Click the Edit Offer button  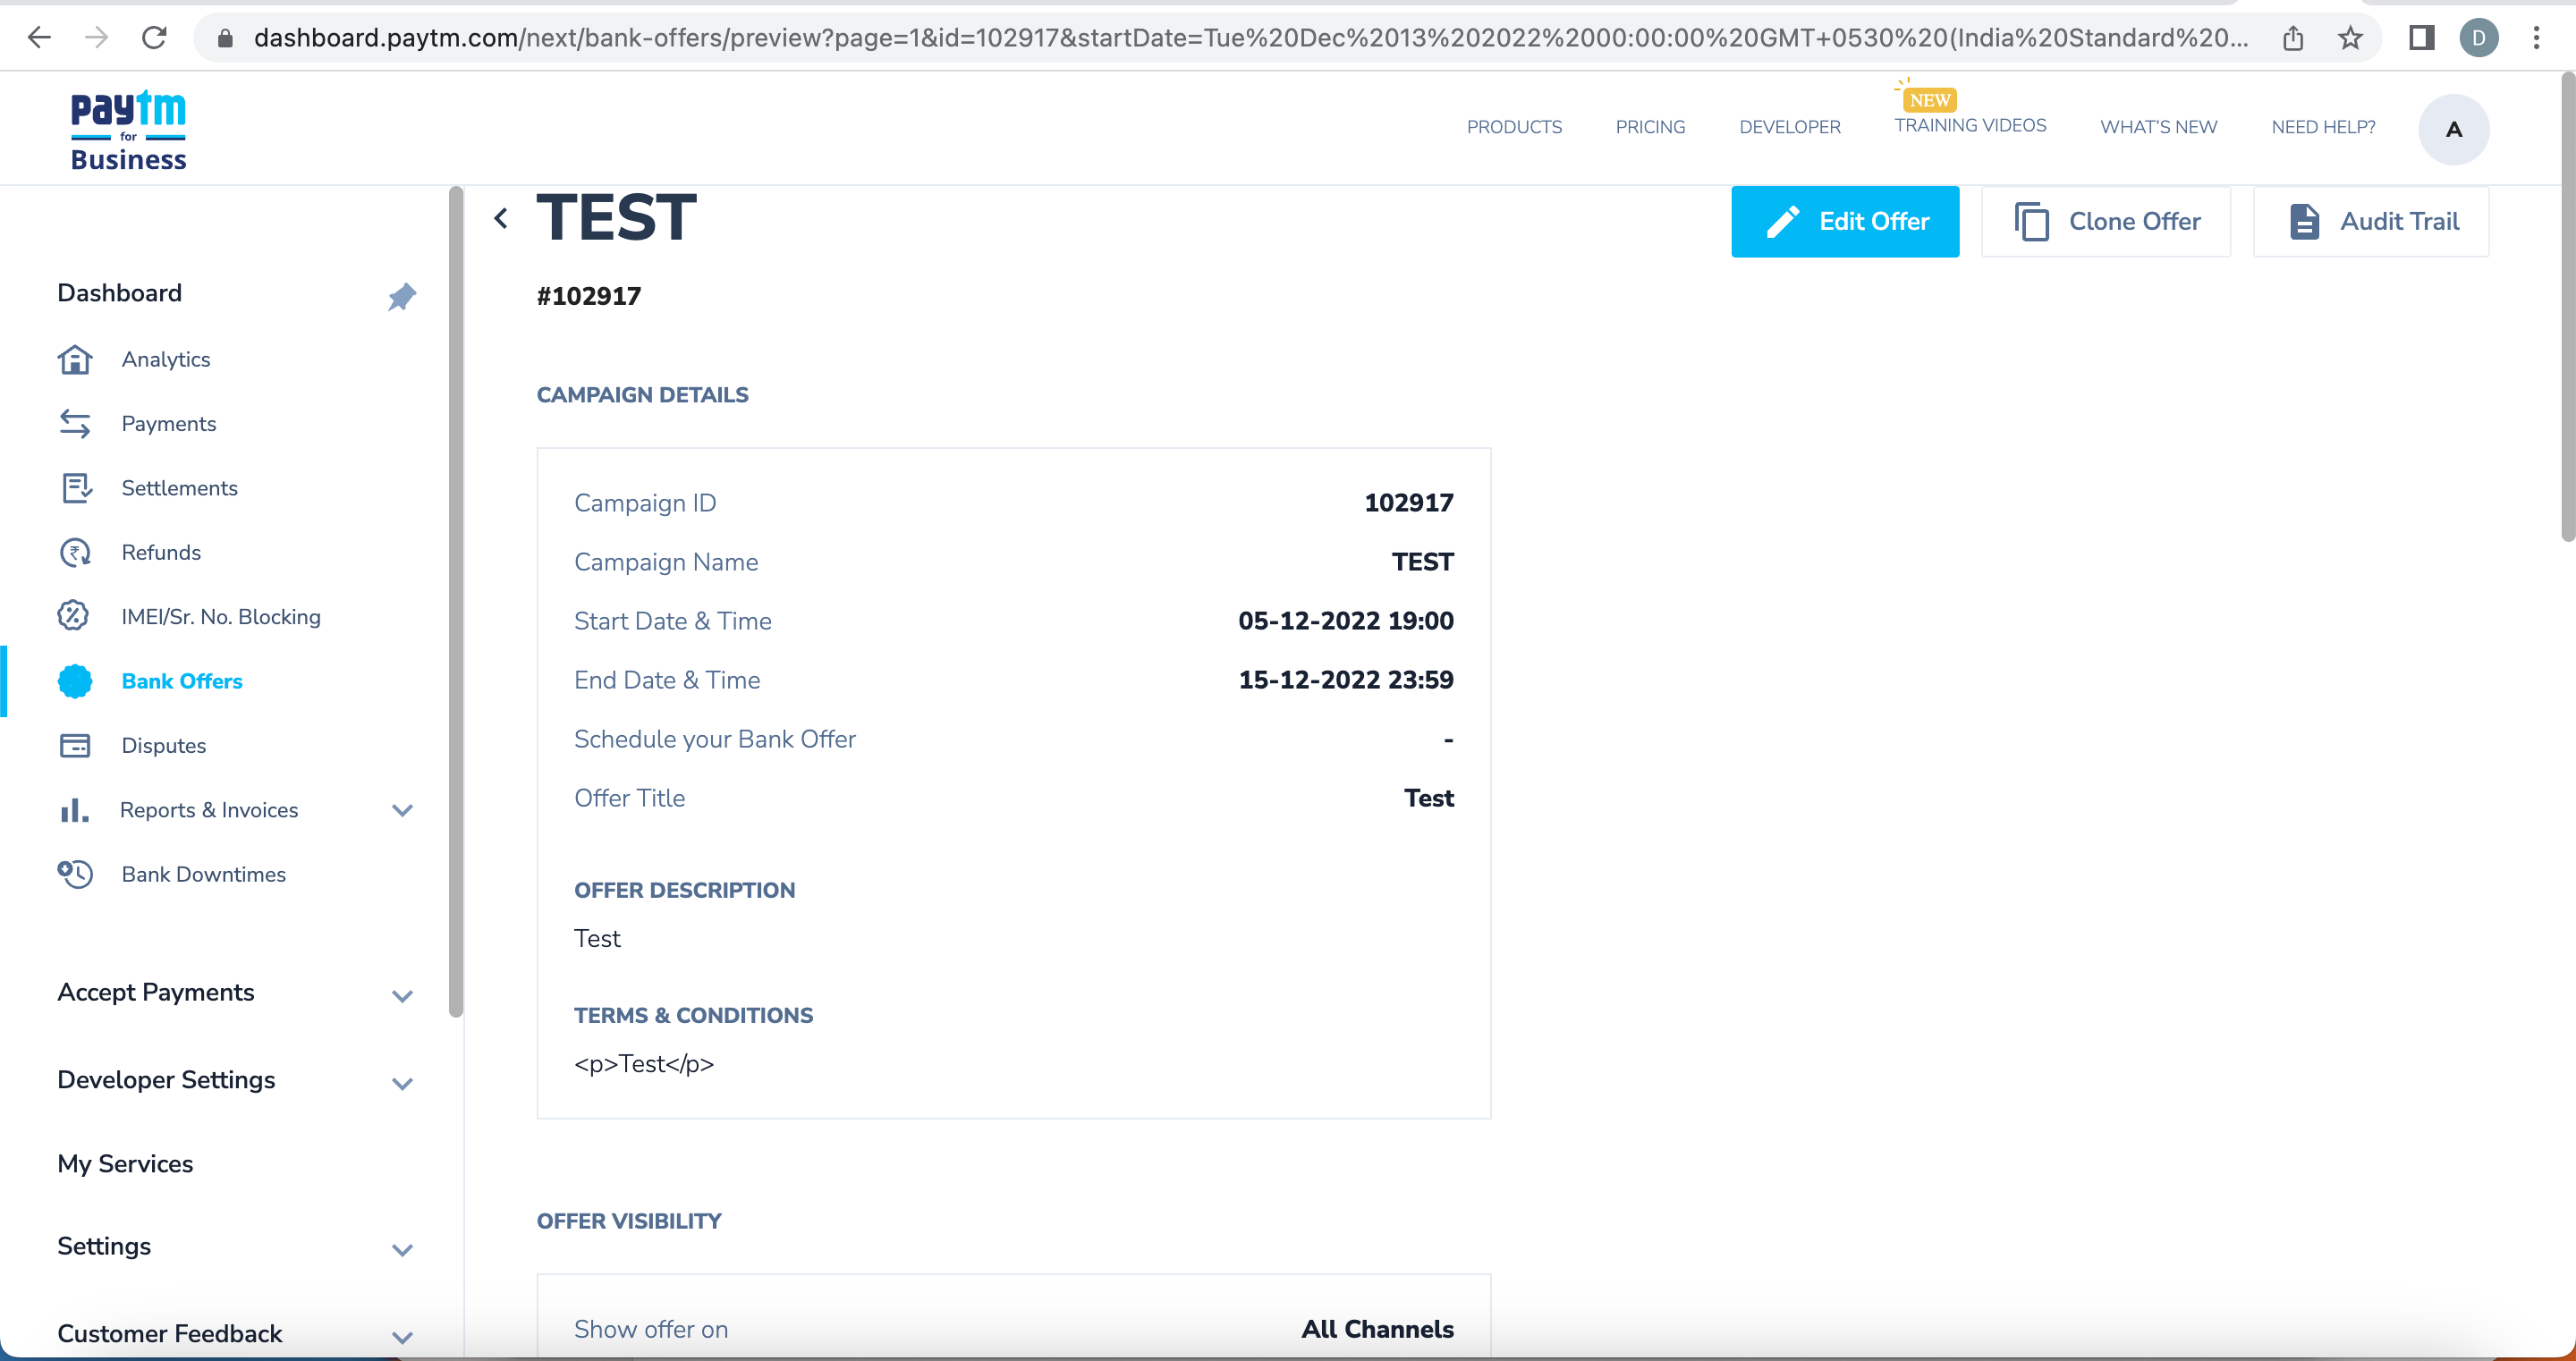point(1845,221)
